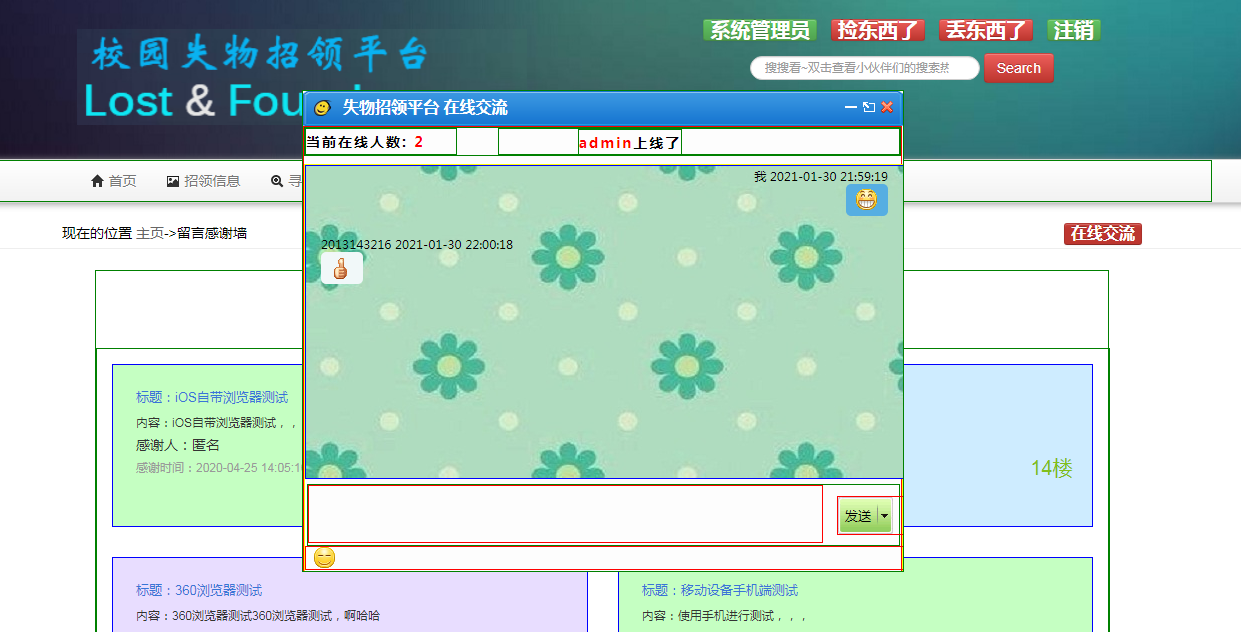The image size is (1241, 632).
Task: Click the picture icon beside 招领信息
Action: pyautogui.click(x=173, y=181)
